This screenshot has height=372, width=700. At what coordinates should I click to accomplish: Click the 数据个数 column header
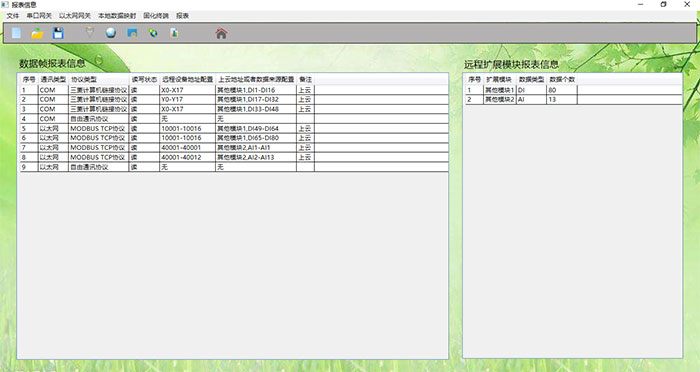562,79
